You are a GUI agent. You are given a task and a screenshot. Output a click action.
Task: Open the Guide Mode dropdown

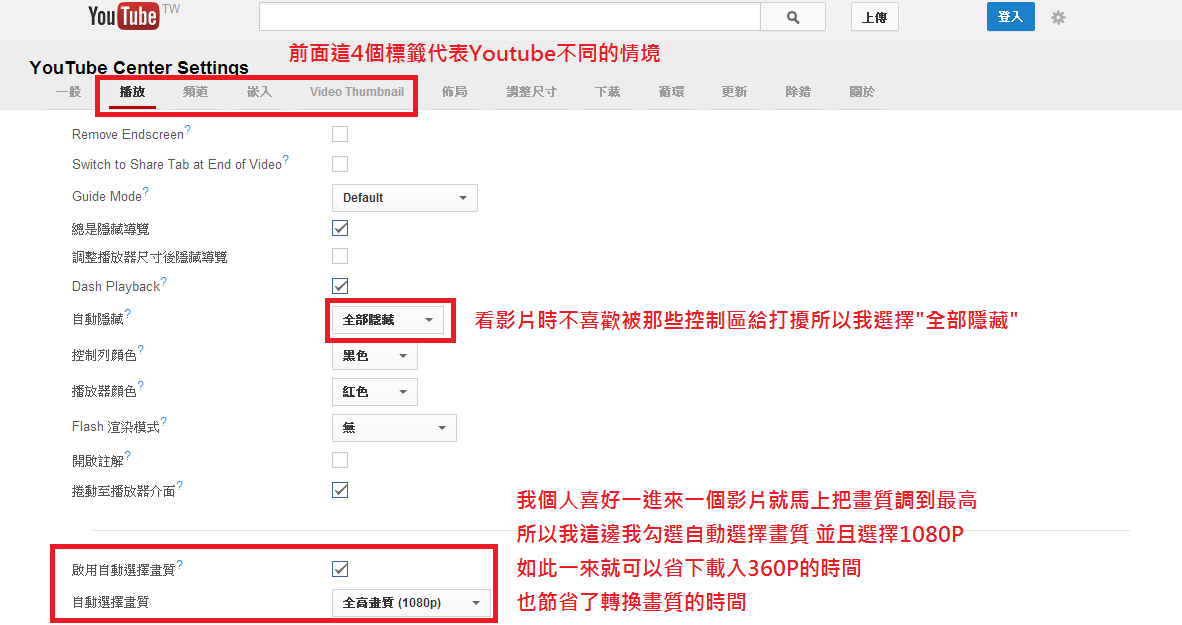pos(404,197)
